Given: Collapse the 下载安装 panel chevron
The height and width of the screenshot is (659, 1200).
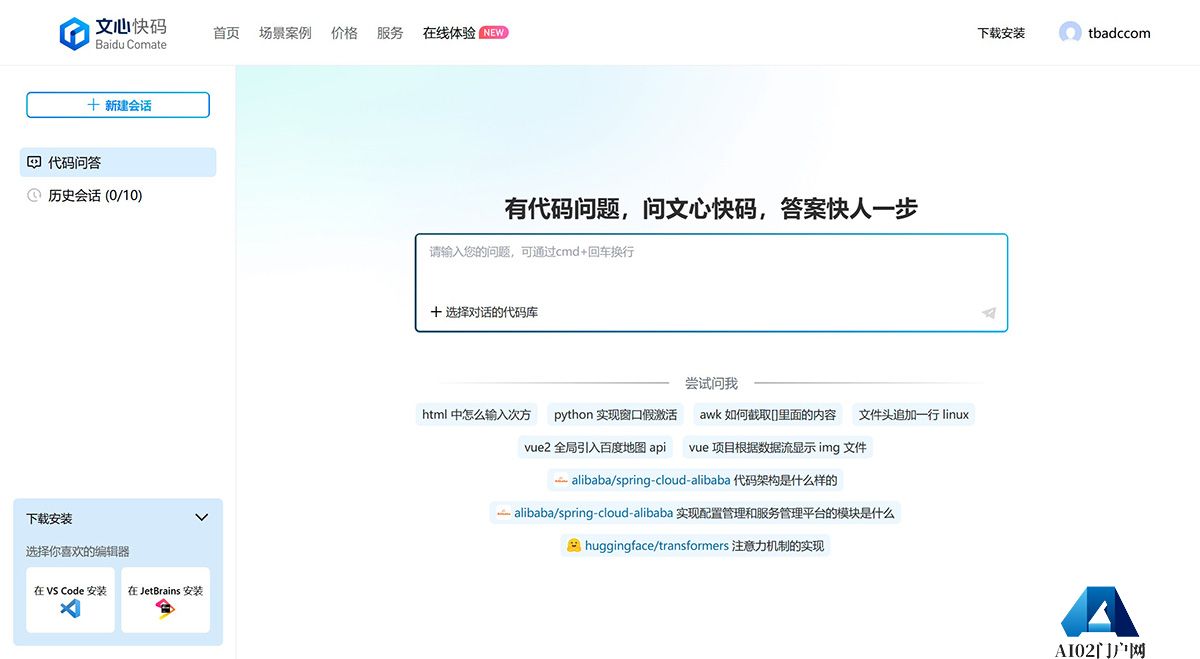Looking at the screenshot, I should pos(201,518).
